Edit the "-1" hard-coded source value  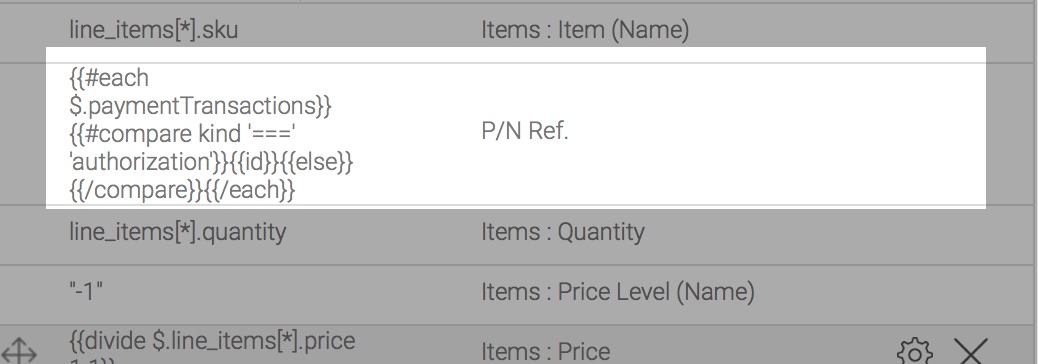click(x=86, y=292)
